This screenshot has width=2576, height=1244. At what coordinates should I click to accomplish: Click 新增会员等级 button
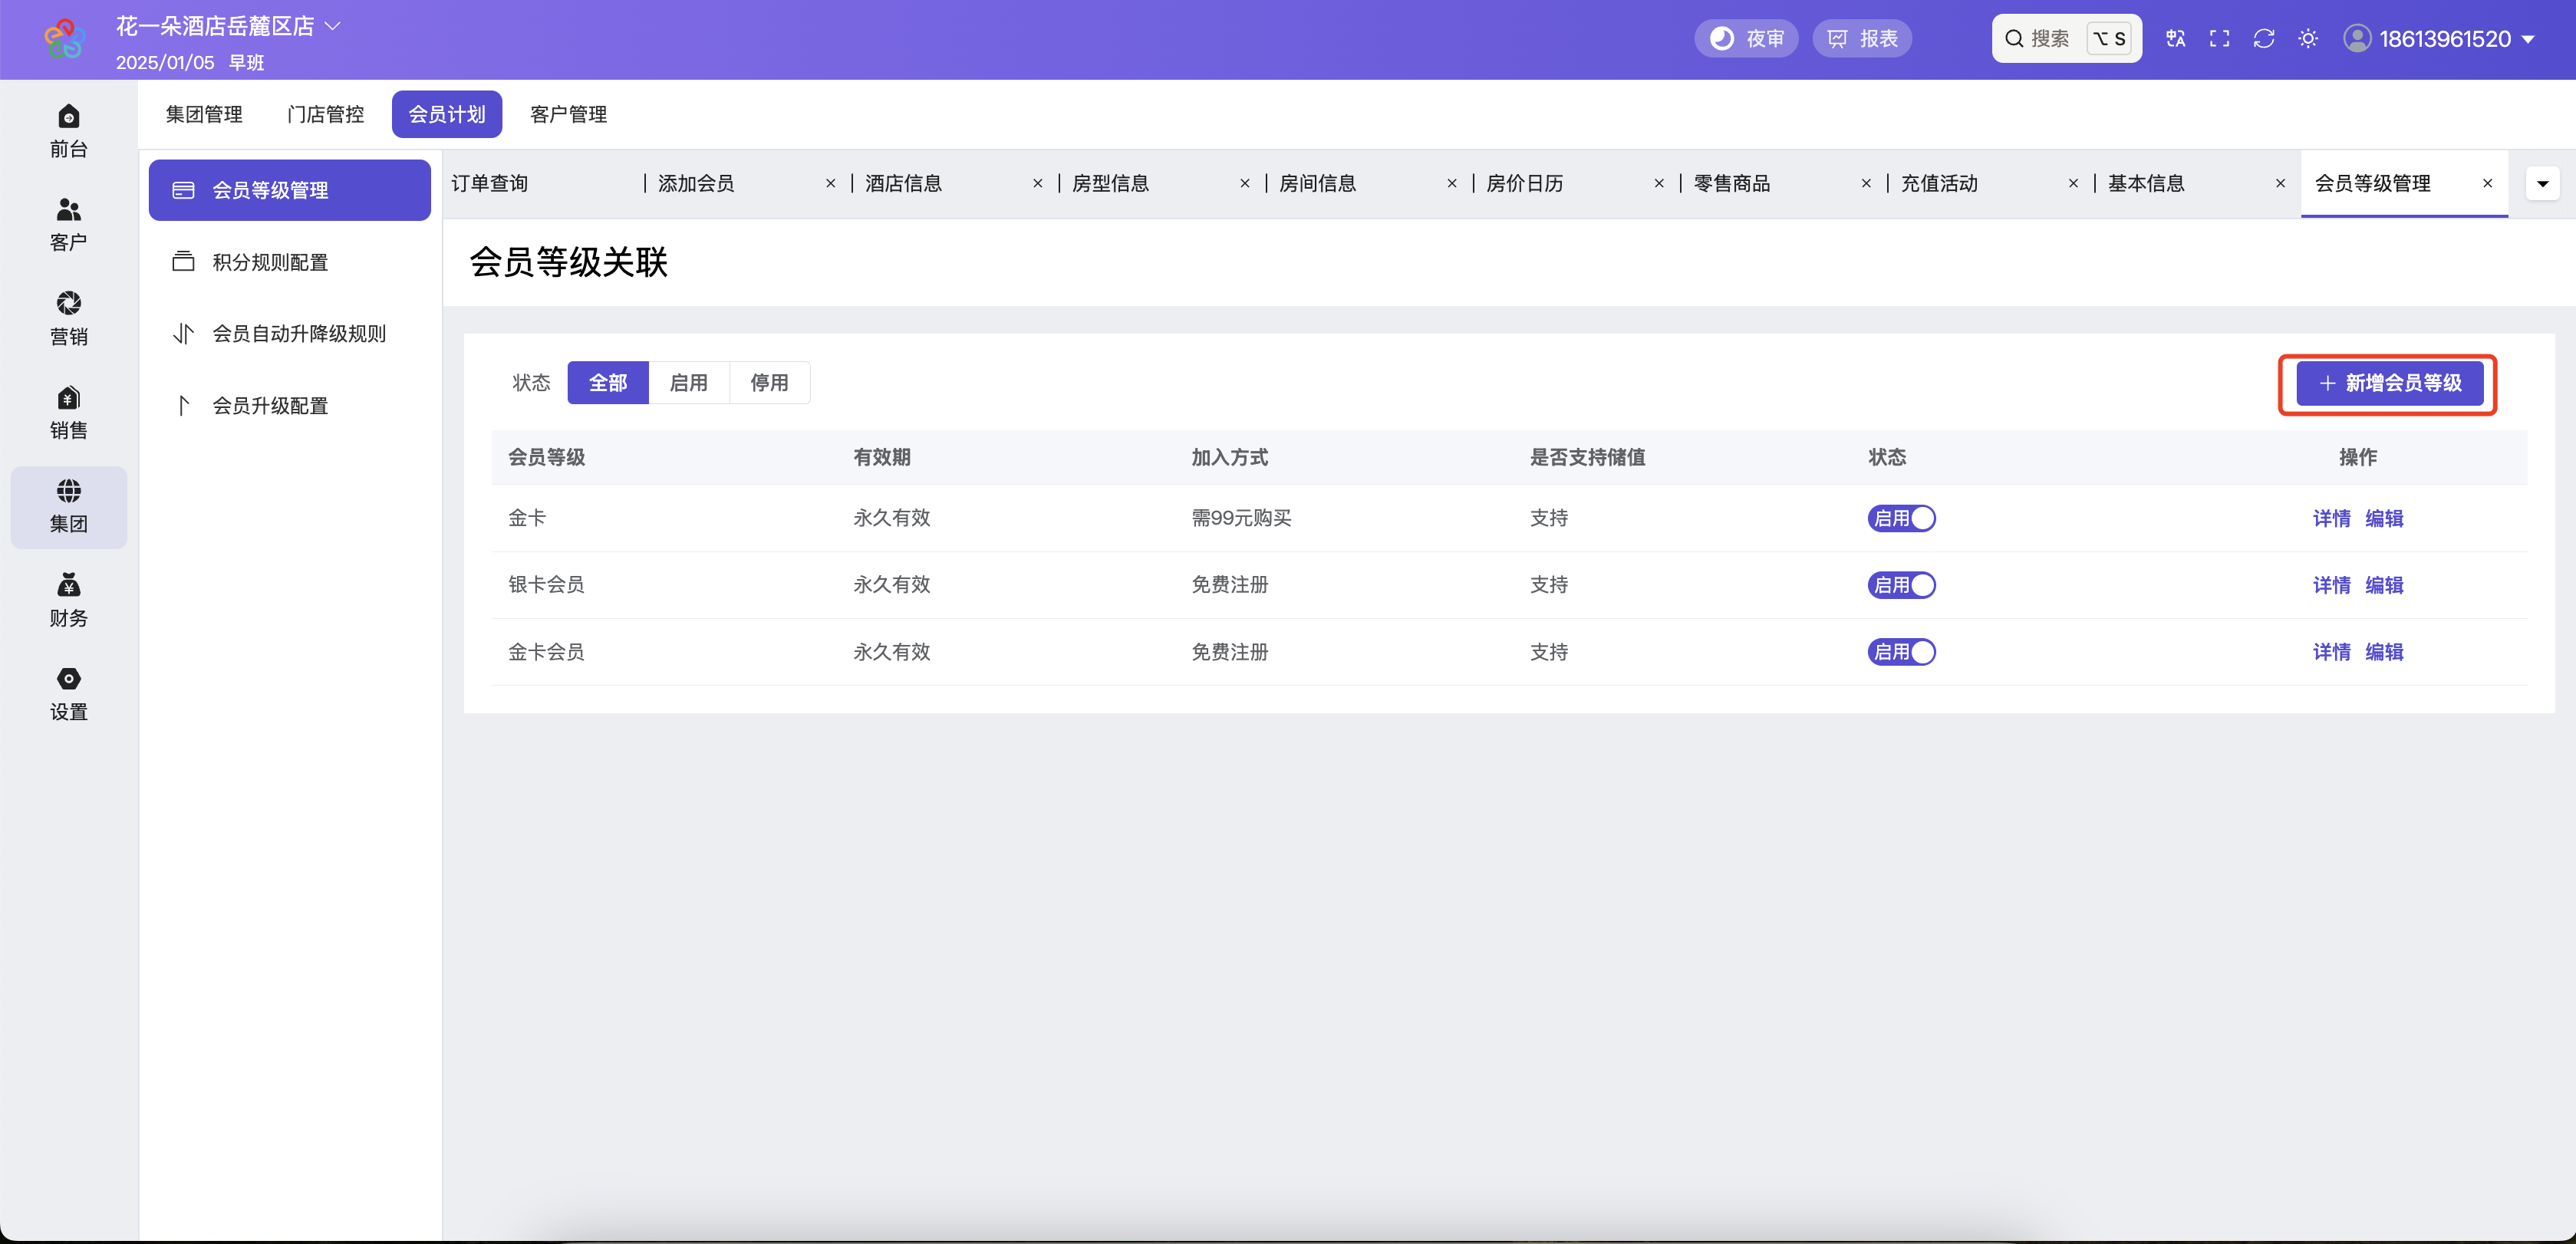click(2389, 383)
